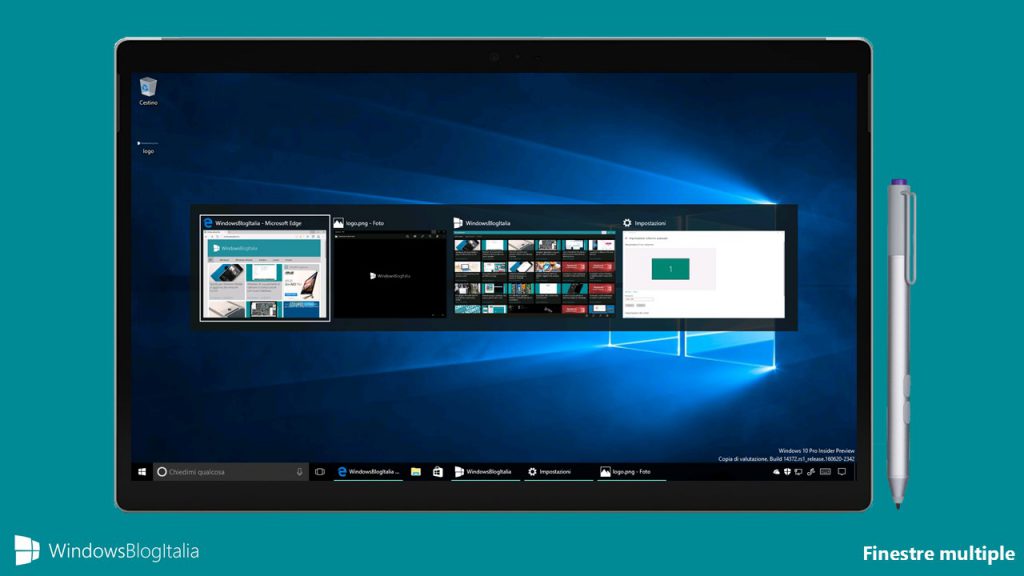Click the Cortana microphone icon

(299, 472)
